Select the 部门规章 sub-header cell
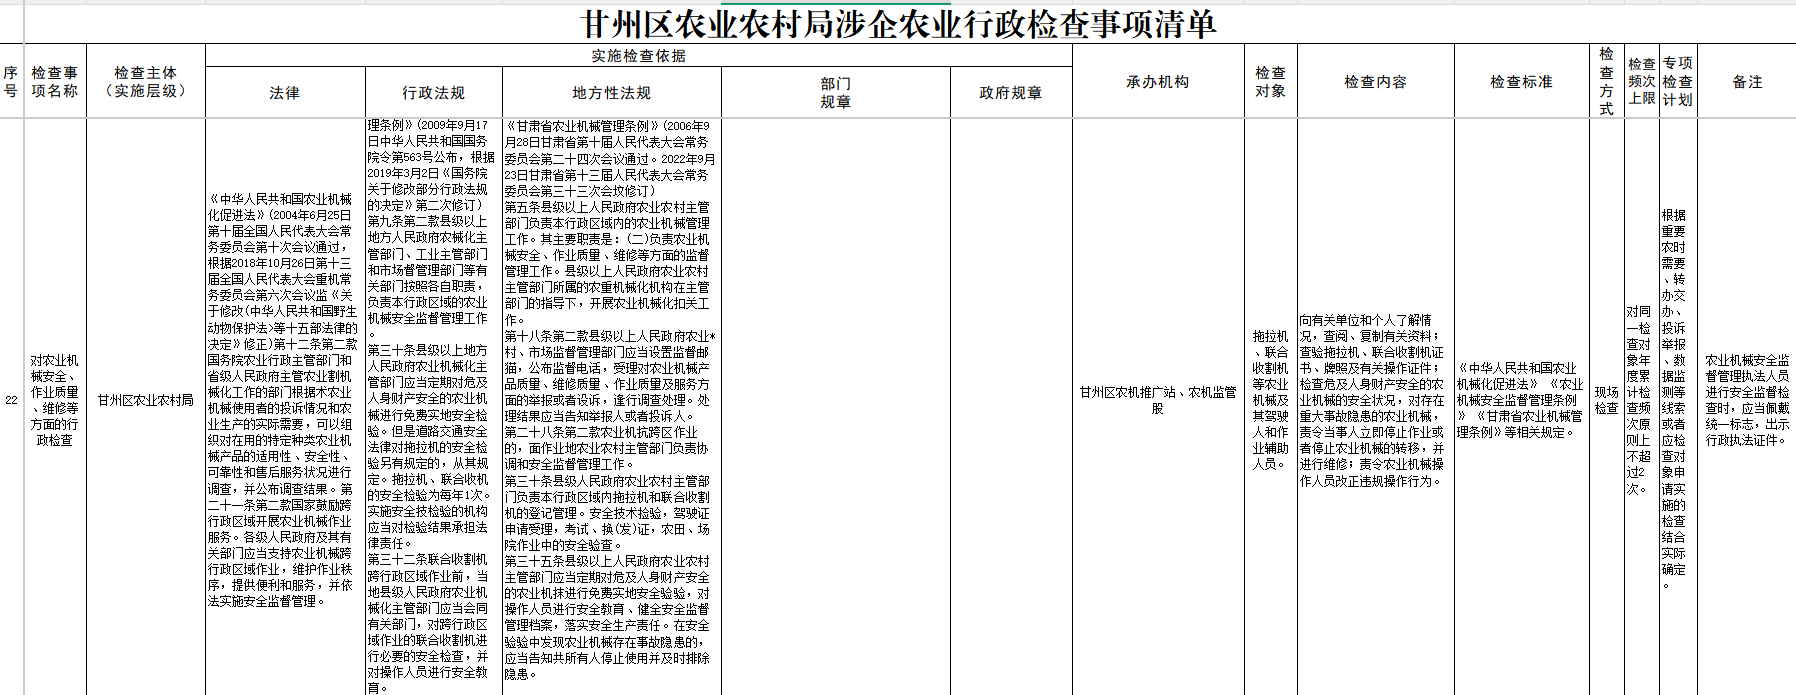Image resolution: width=1796 pixels, height=695 pixels. tap(835, 93)
